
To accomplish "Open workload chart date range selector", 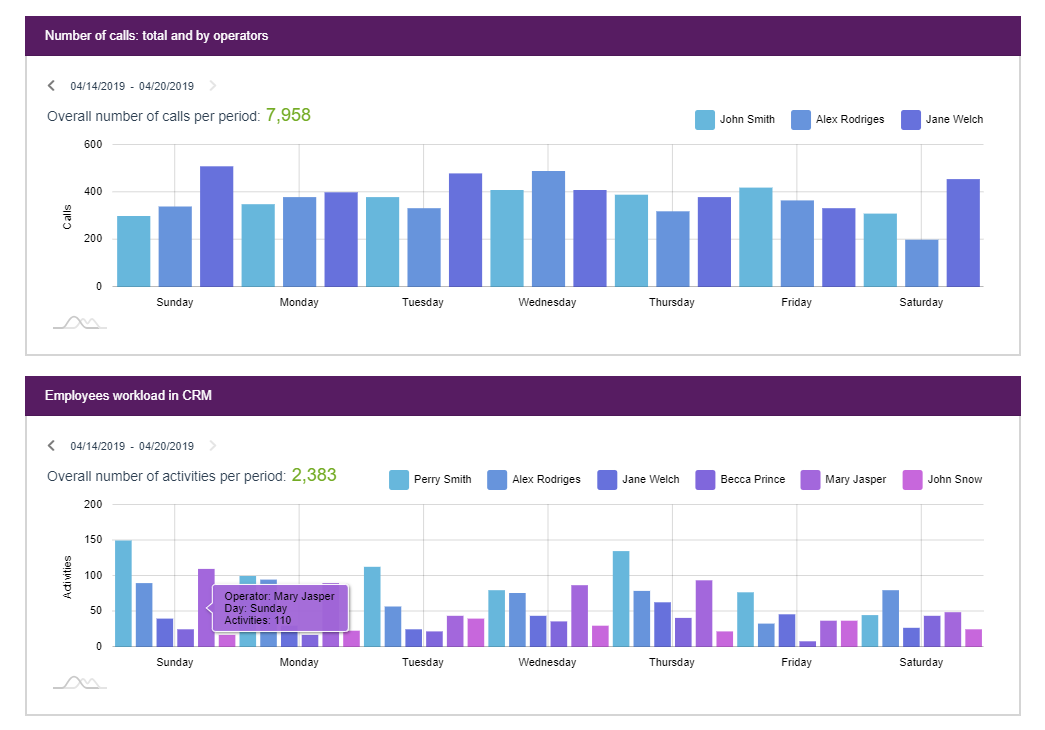I will [132, 446].
